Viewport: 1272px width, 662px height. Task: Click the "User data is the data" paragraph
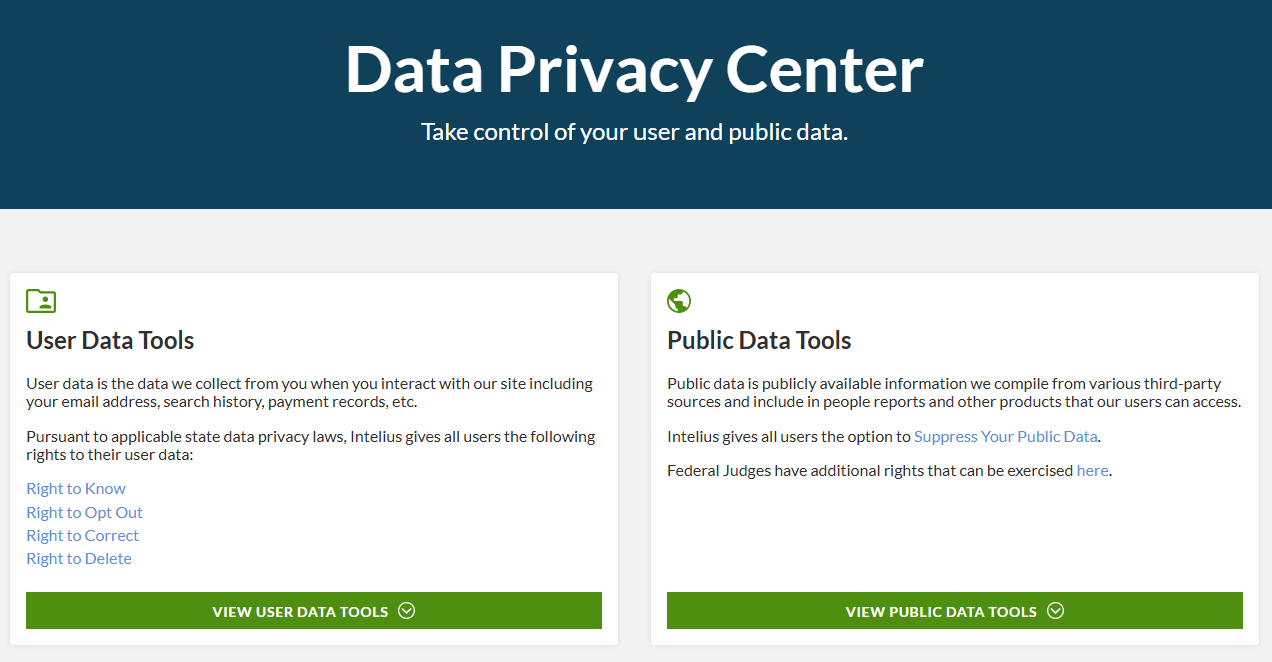(309, 392)
